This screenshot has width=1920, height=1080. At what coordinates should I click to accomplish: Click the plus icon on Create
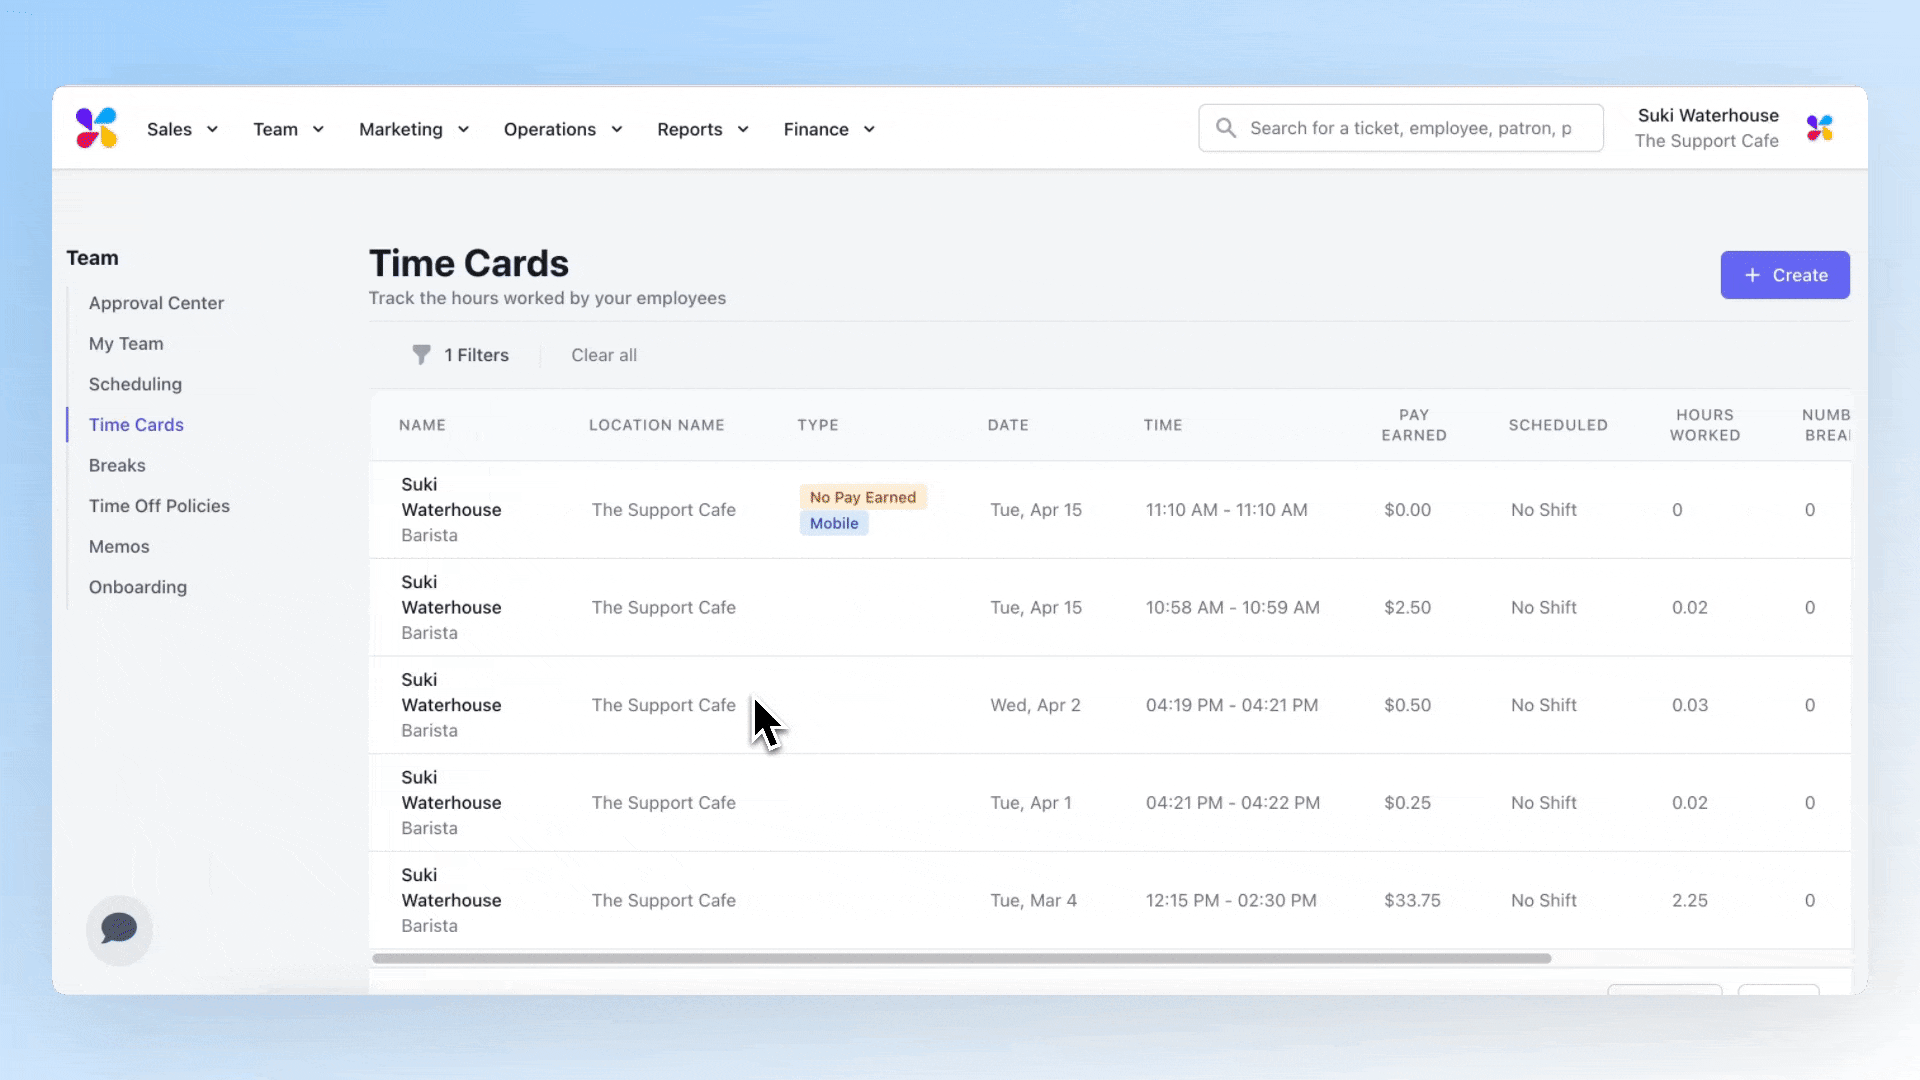point(1752,275)
